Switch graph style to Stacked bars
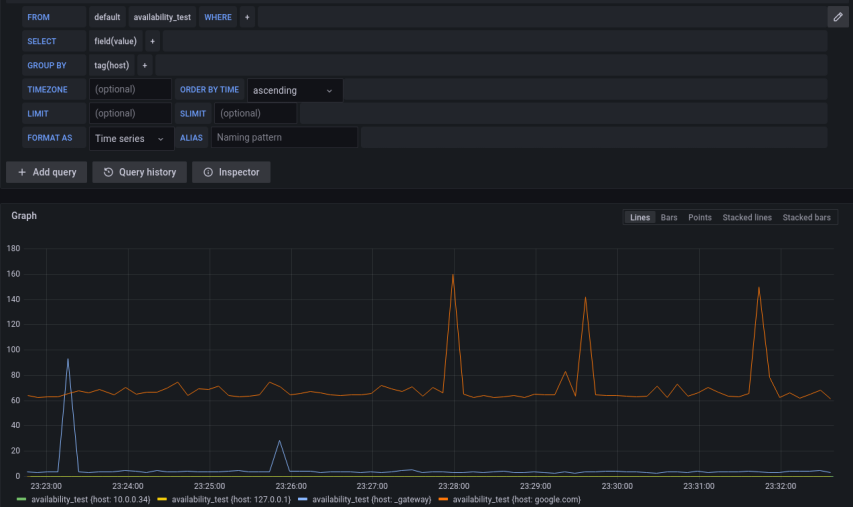 pos(807,217)
